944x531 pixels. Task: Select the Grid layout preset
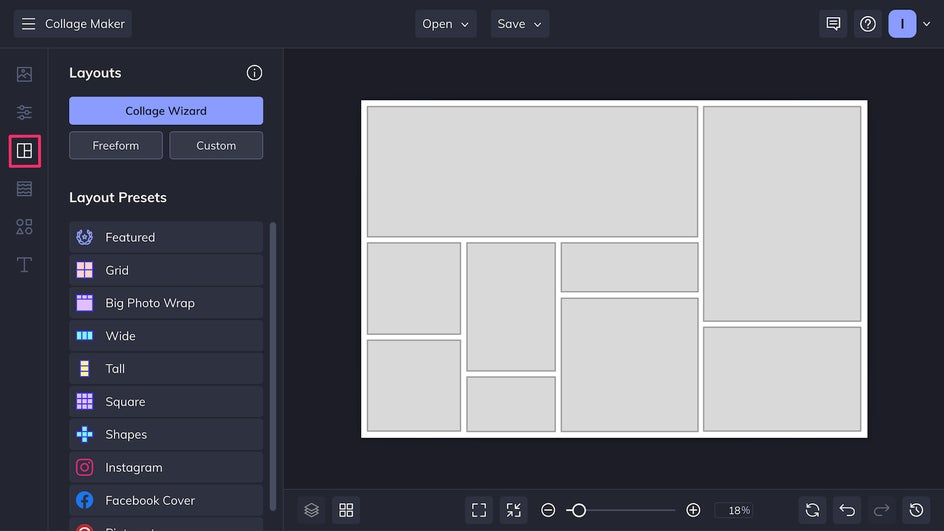[166, 270]
